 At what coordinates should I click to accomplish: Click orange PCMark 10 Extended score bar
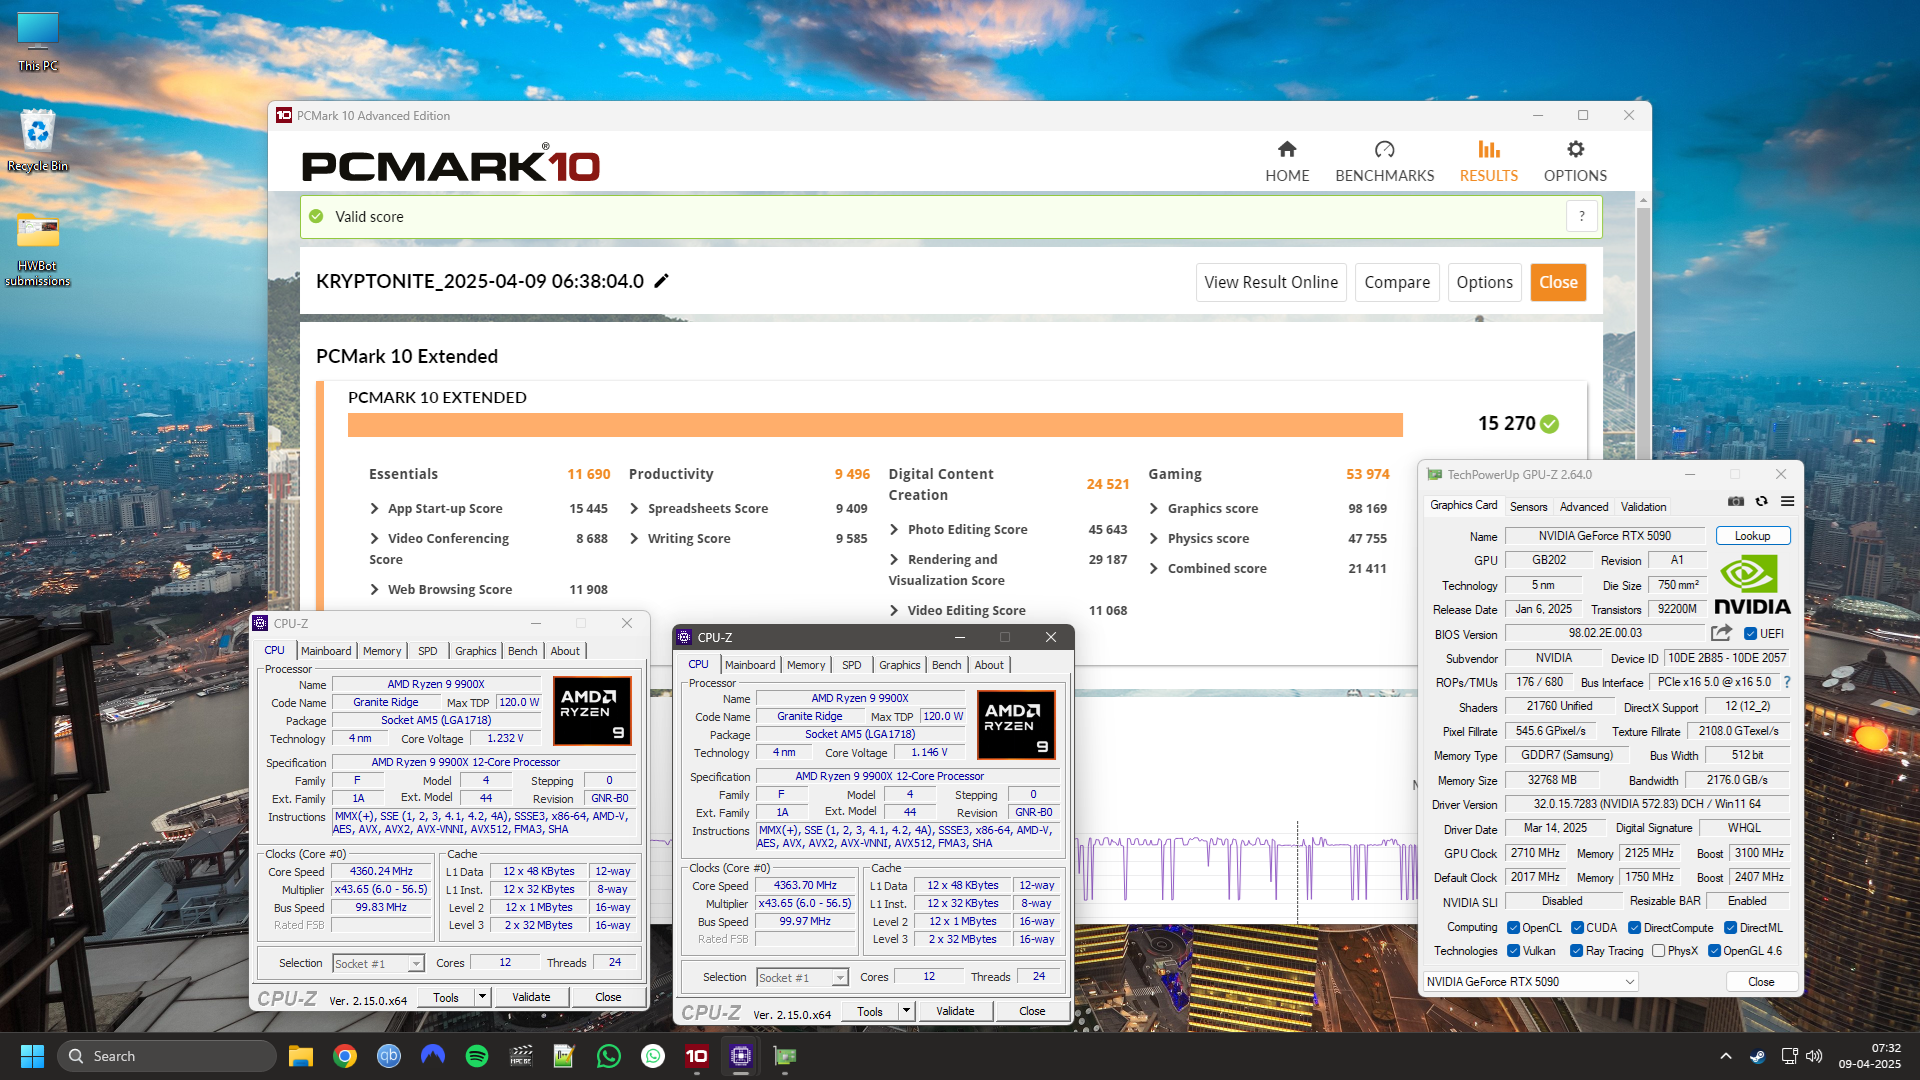coord(875,425)
